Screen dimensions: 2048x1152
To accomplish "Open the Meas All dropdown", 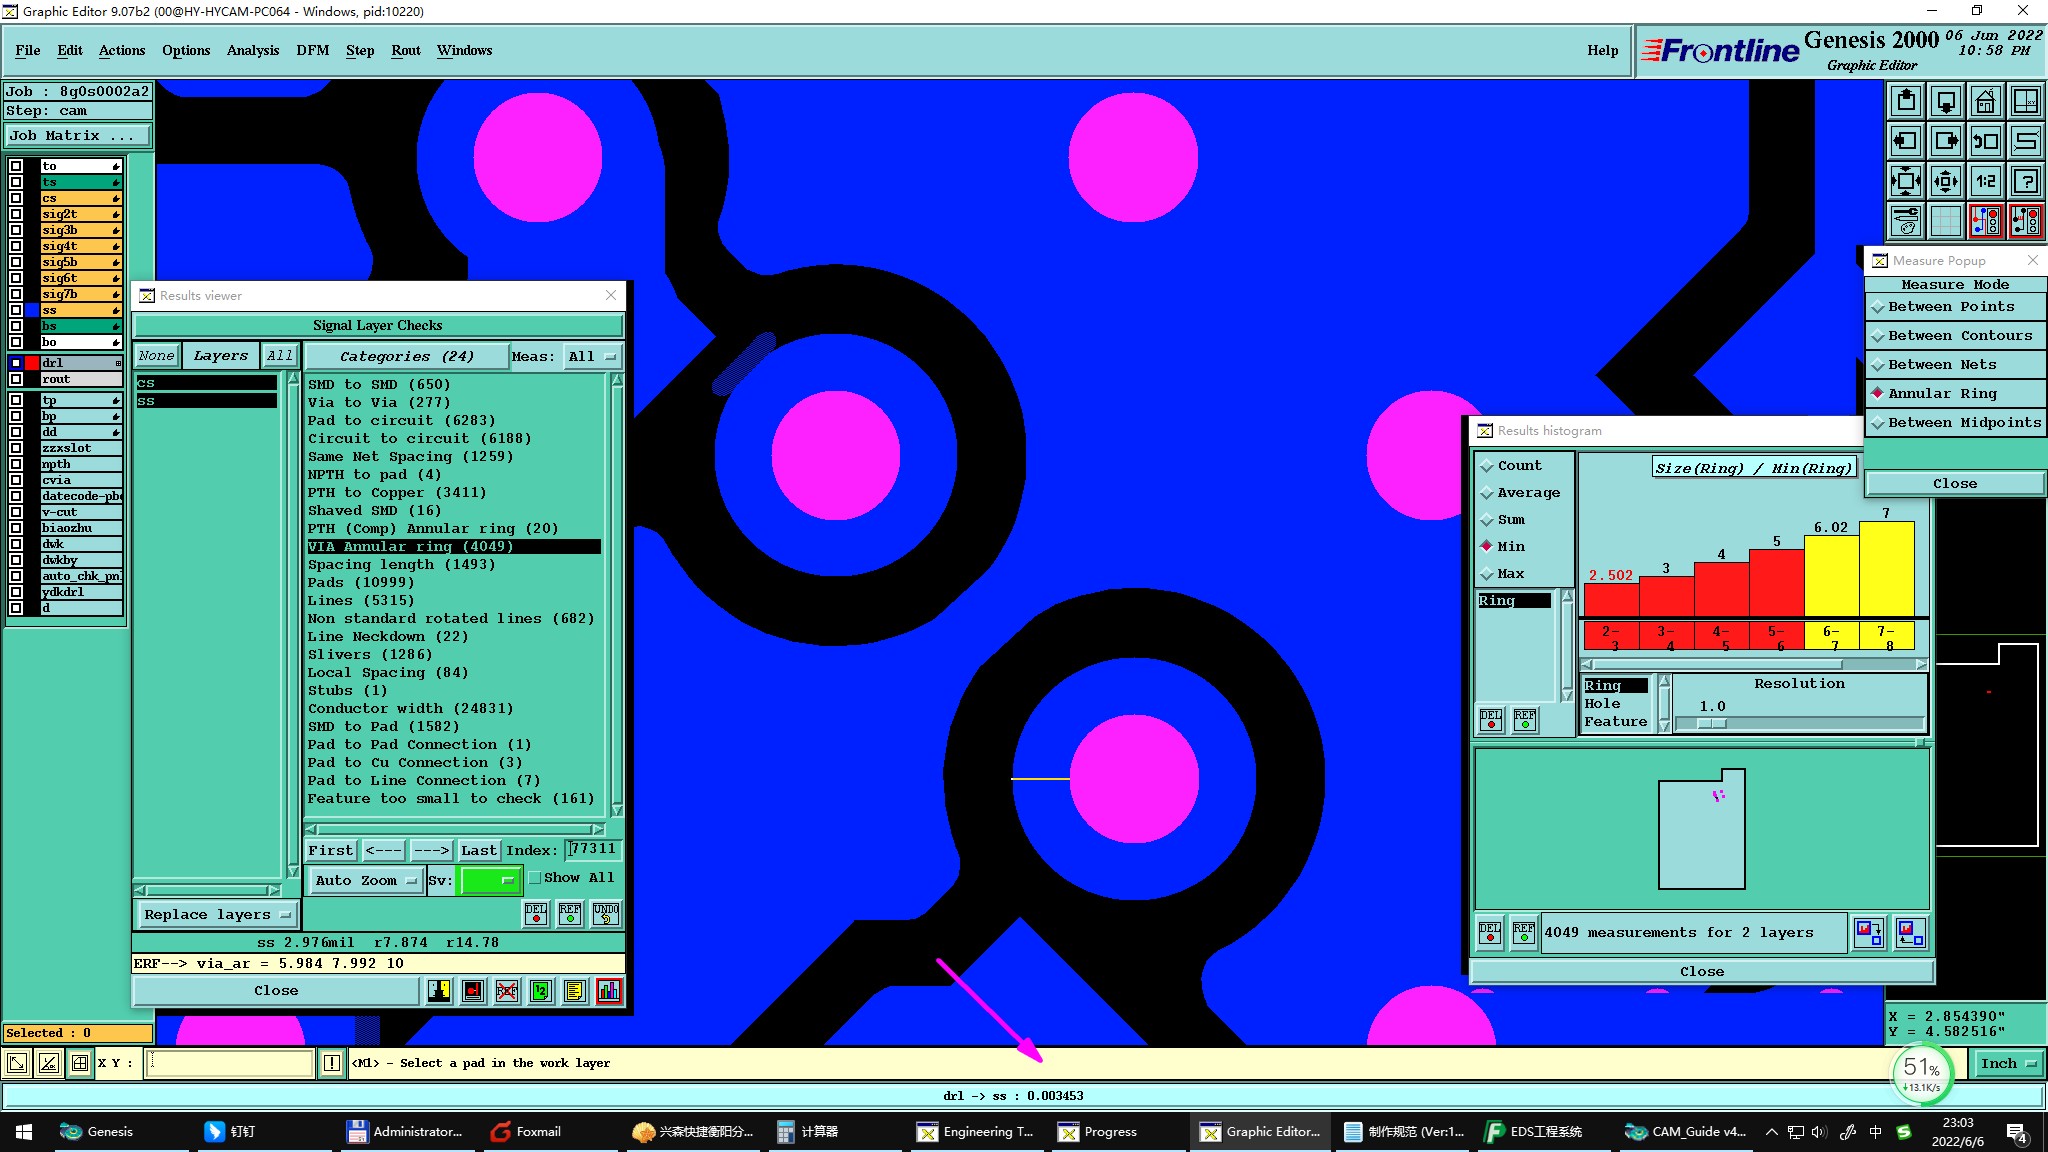I will (x=592, y=357).
